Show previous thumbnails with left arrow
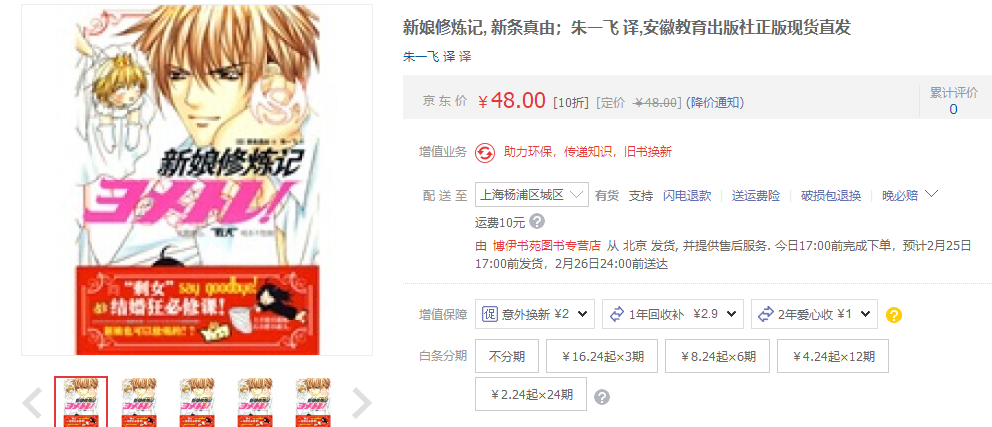The width and height of the screenshot is (992, 427). [x=32, y=403]
